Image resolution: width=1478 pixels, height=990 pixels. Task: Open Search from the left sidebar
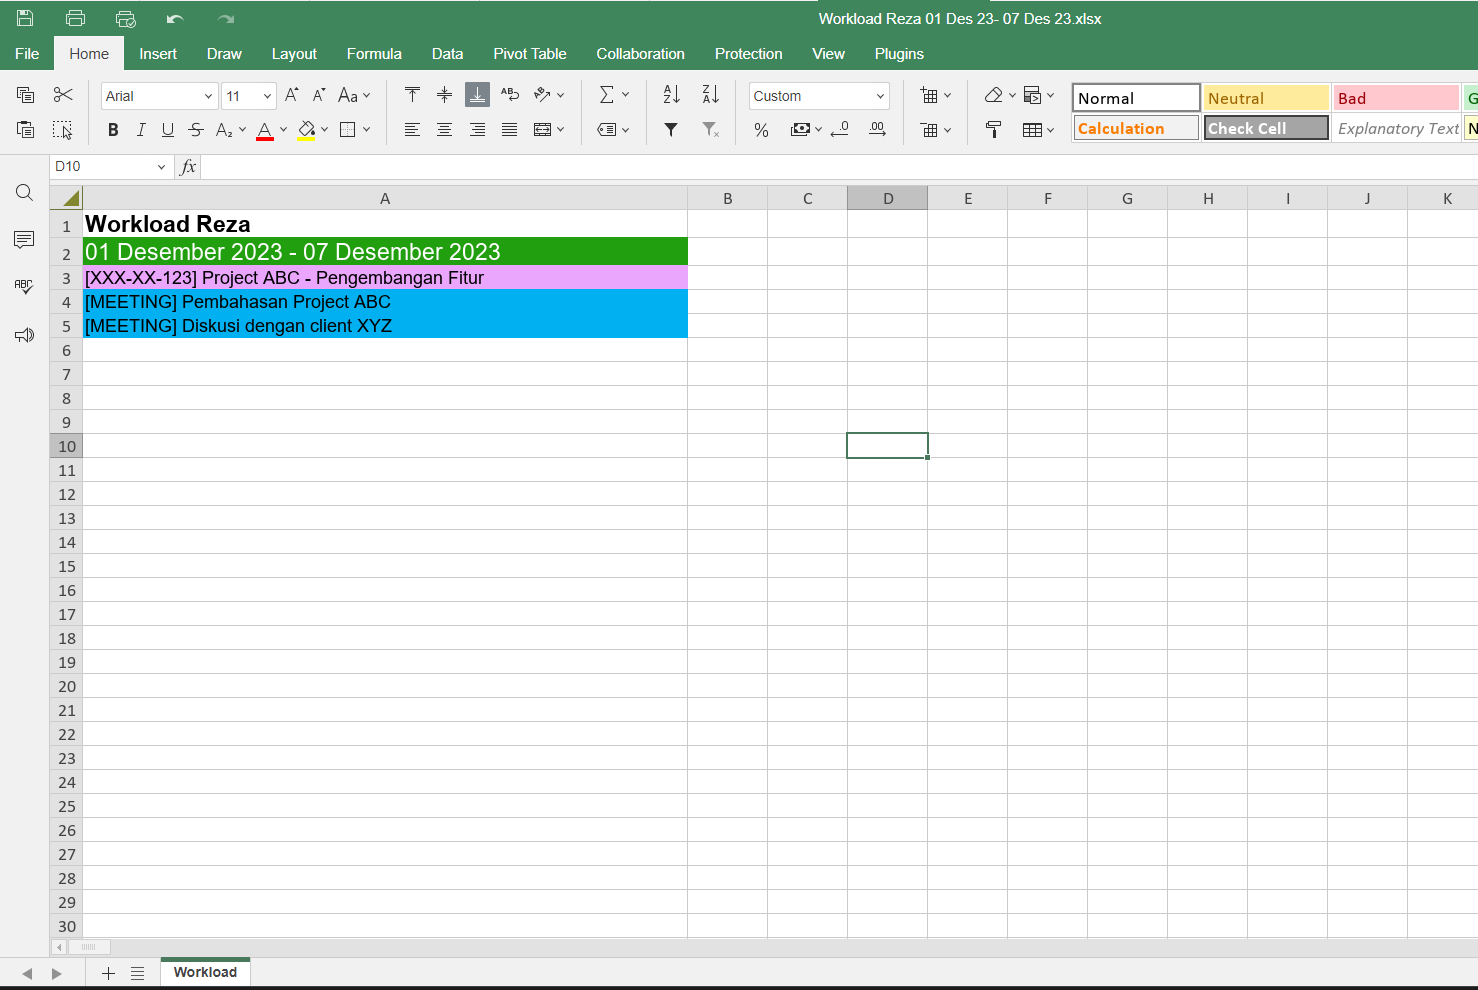25,192
